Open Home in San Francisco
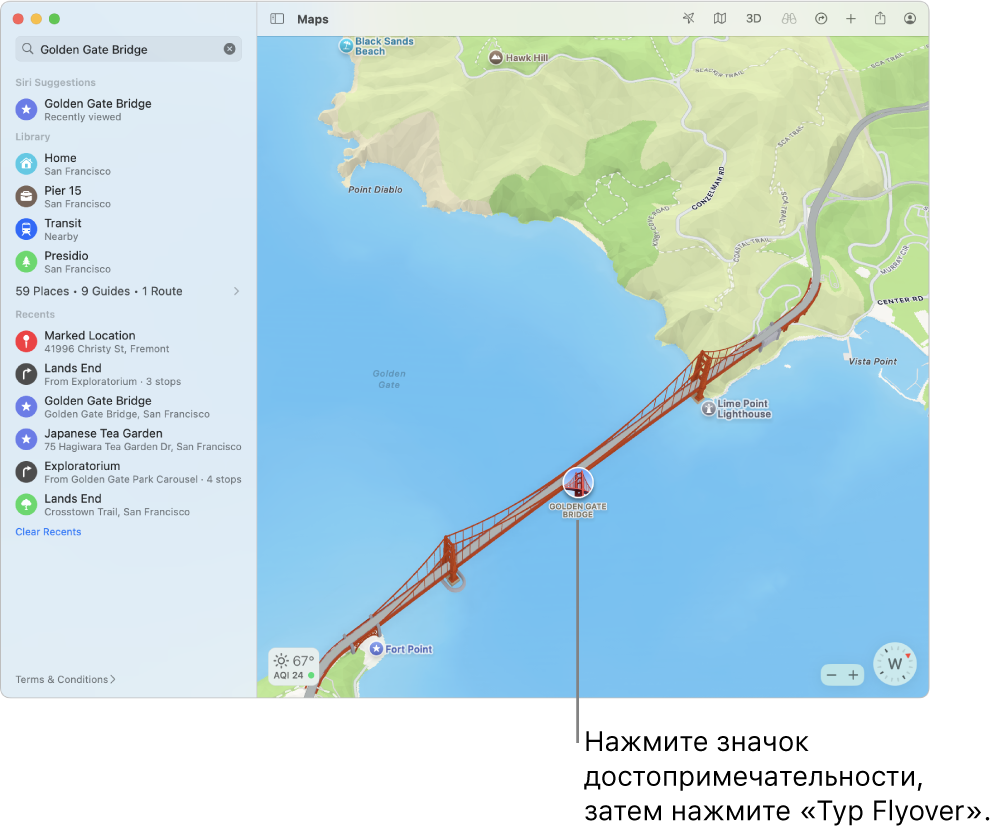The image size is (1008, 835). [129, 164]
